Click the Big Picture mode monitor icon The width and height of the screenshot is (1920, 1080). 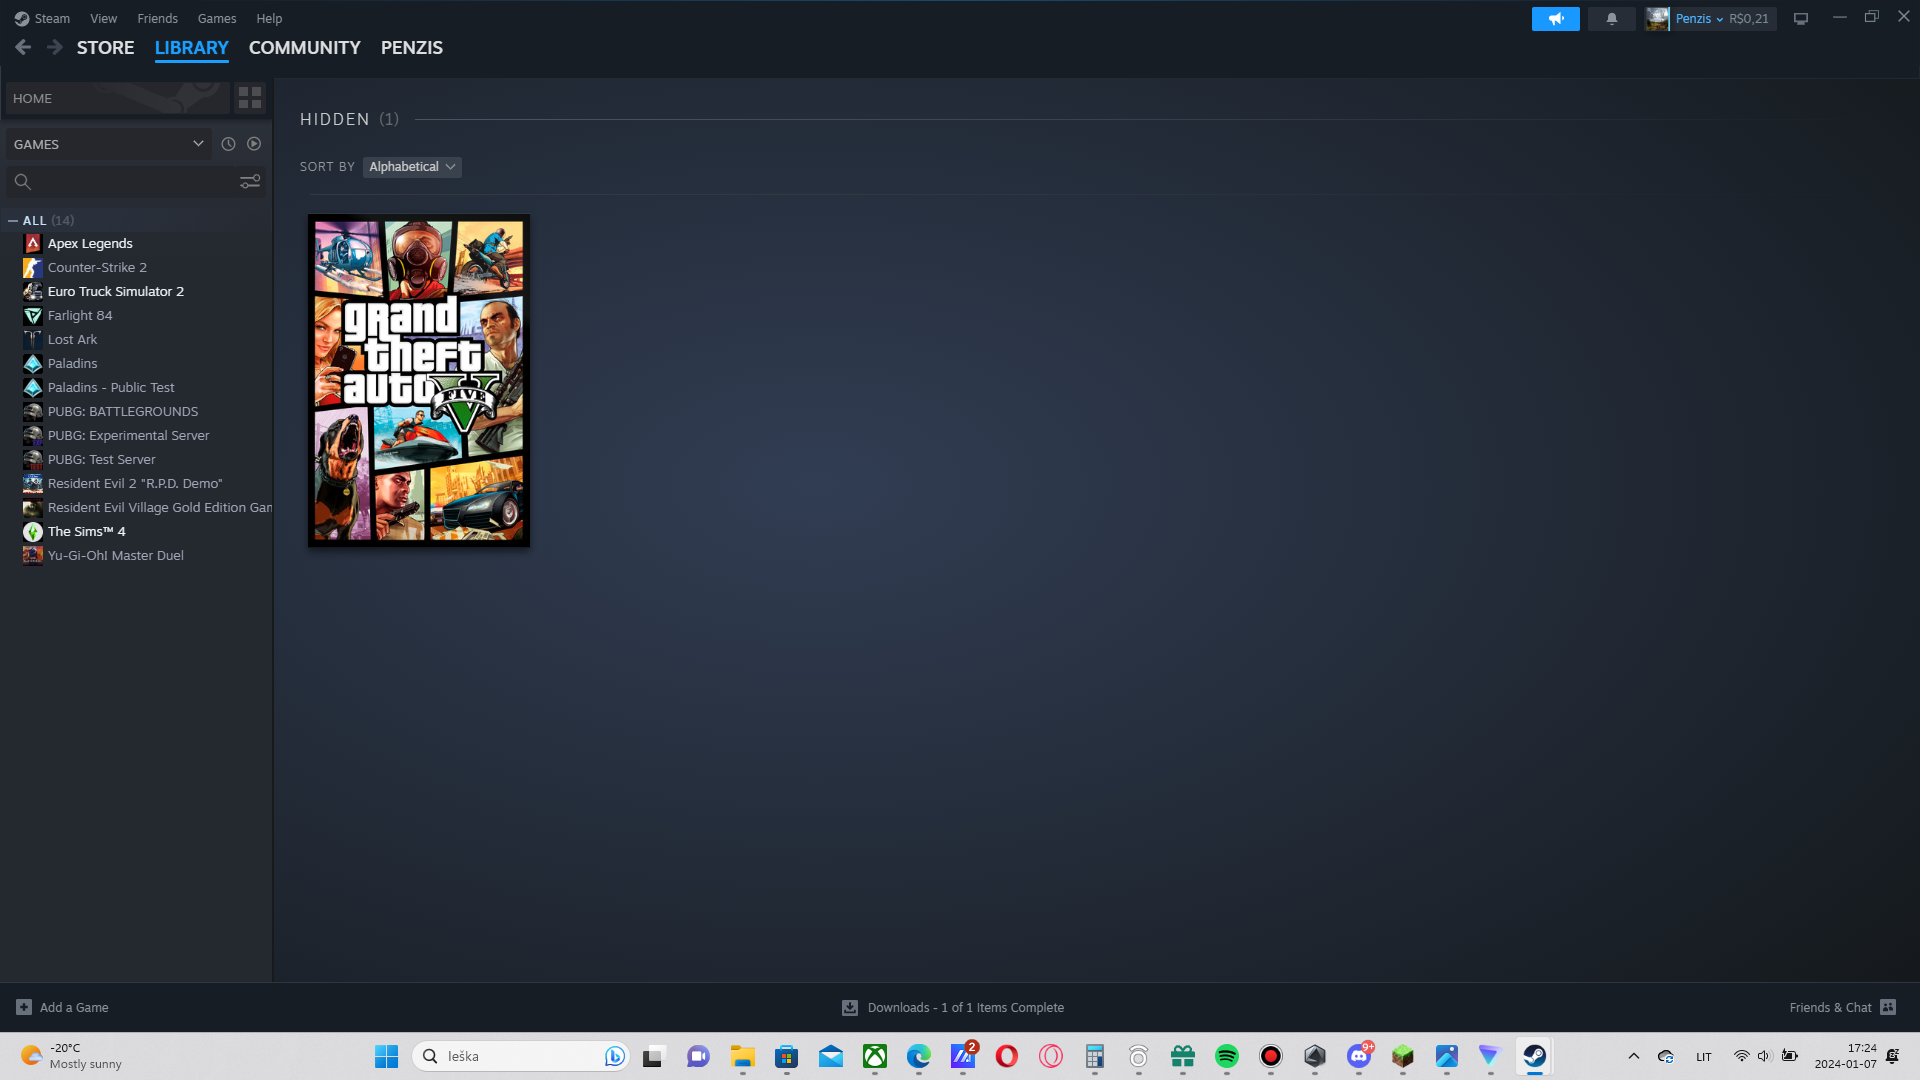(x=1800, y=19)
